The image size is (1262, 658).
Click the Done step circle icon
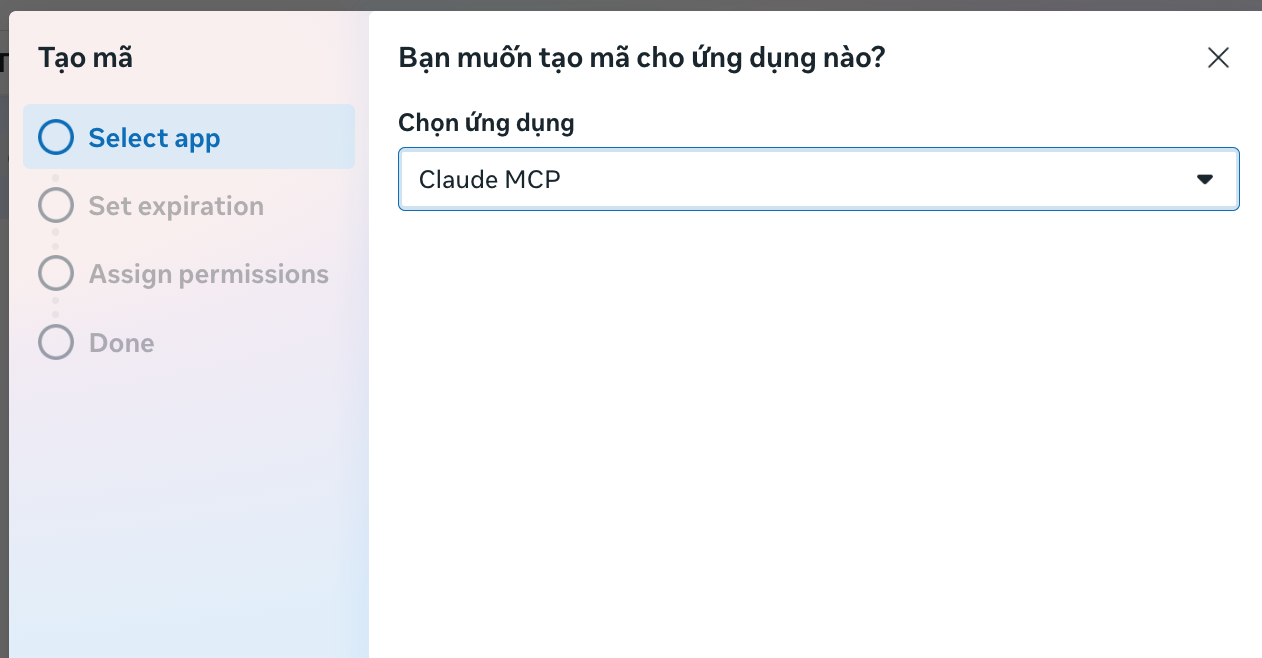(56, 342)
